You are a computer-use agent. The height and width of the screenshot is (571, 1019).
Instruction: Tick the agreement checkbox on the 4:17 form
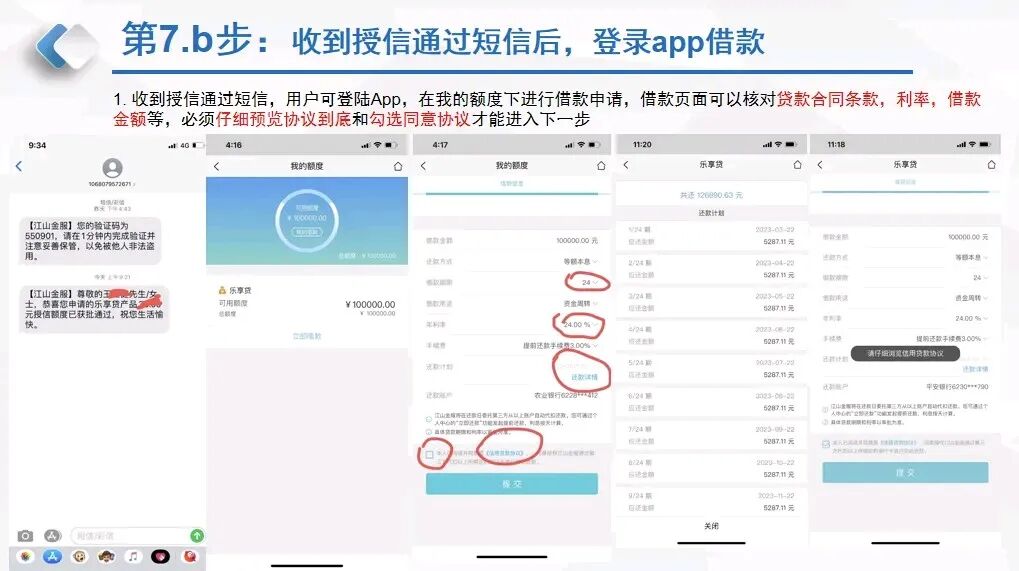click(430, 455)
